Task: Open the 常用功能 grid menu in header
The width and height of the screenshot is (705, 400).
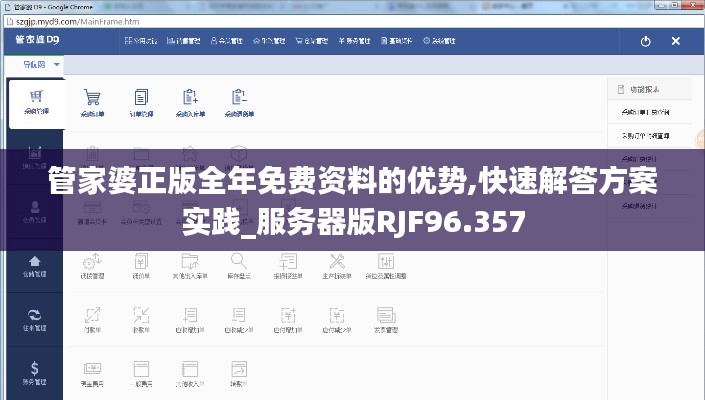Action: 141,41
